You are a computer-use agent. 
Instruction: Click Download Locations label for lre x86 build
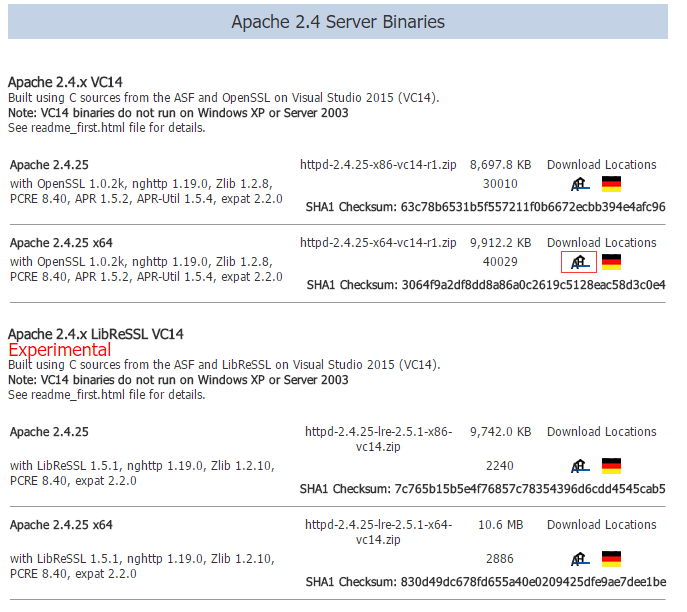602,432
